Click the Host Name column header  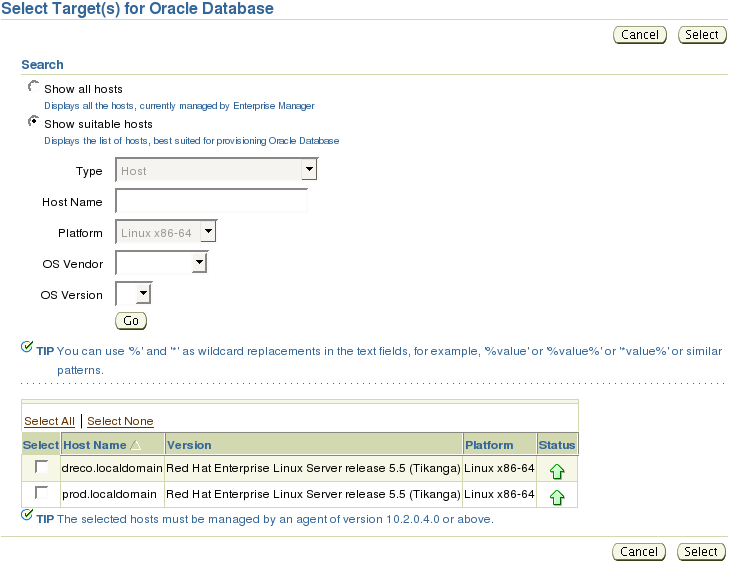pos(94,445)
